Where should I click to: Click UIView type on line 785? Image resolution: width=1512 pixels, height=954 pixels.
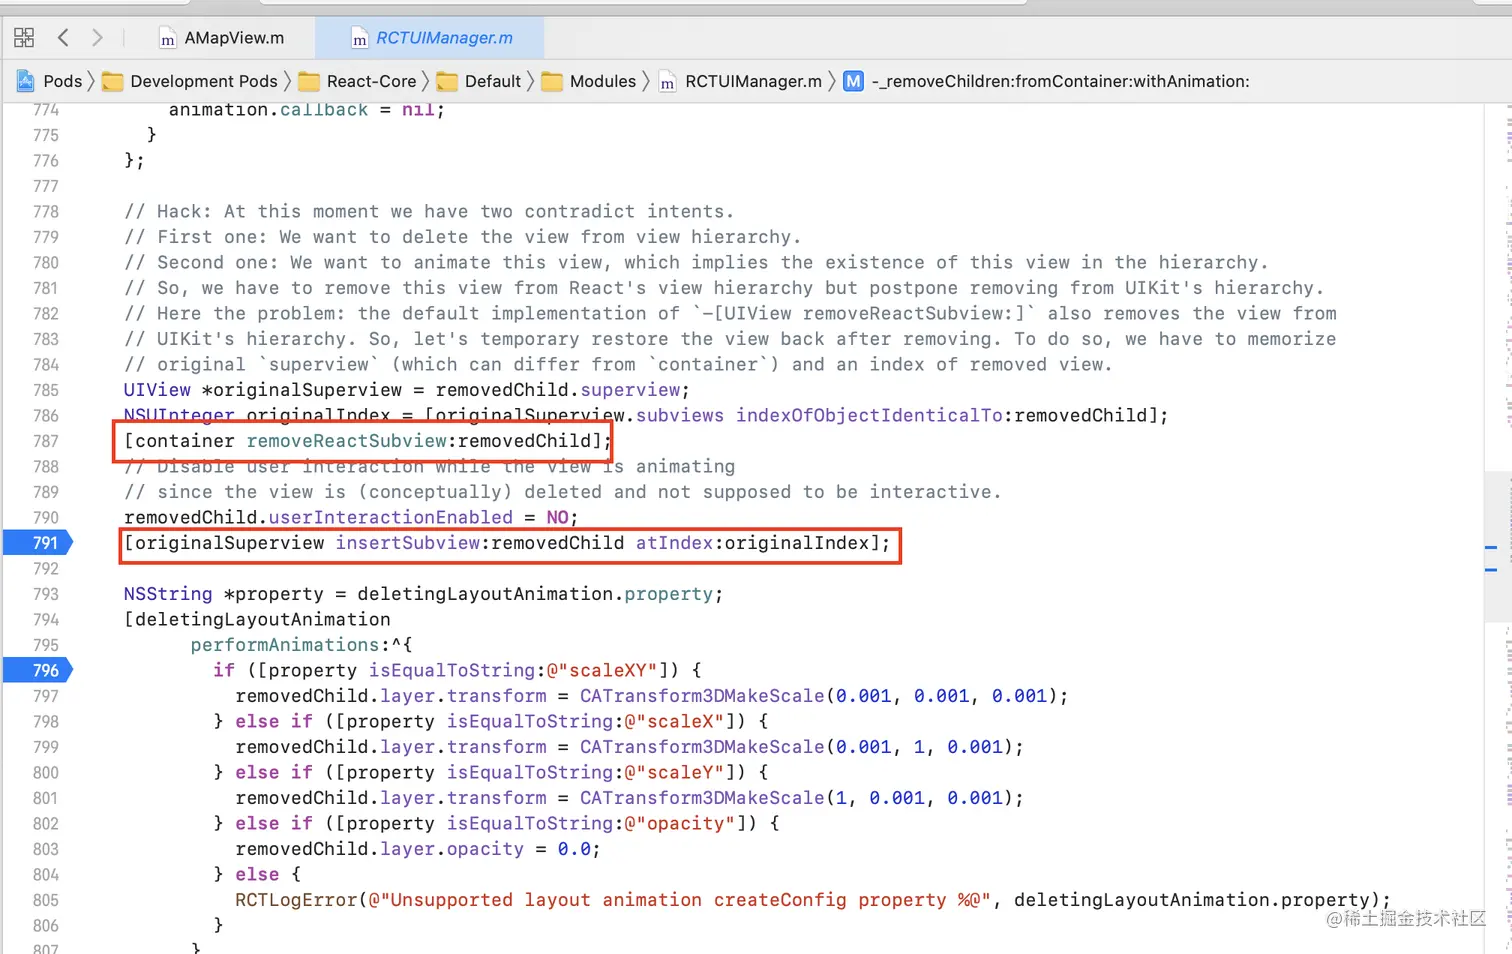point(157,390)
